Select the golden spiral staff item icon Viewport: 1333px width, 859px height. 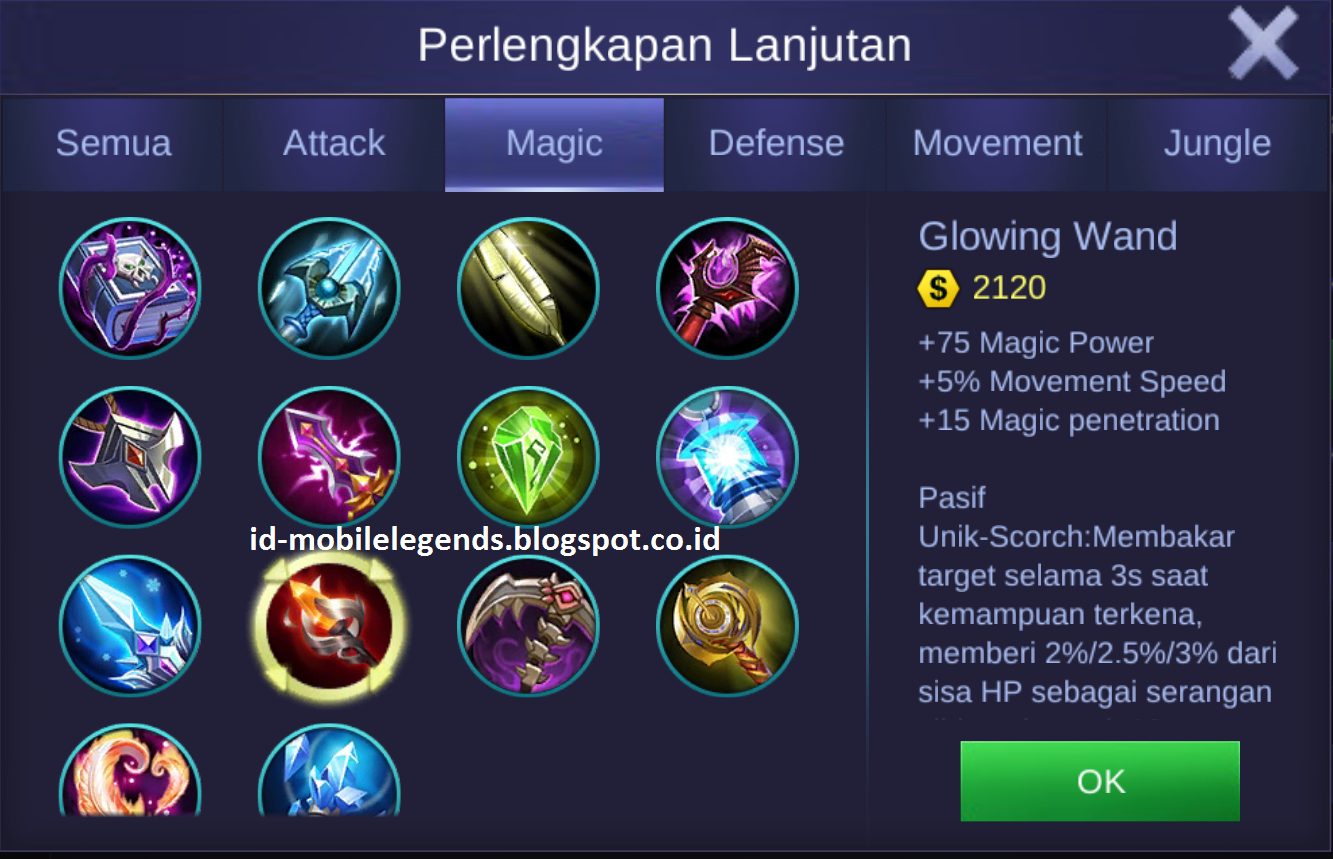[x=727, y=626]
